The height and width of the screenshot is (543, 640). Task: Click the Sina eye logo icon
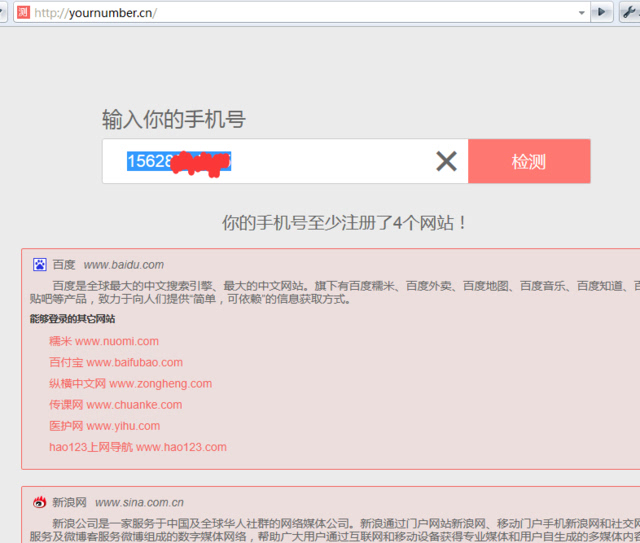[x=40, y=502]
